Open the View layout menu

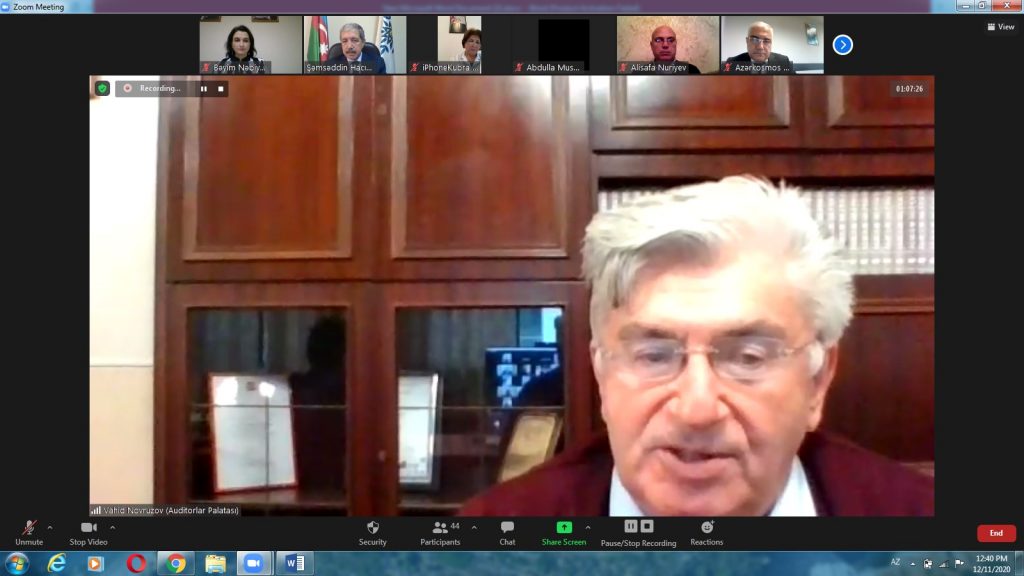tap(999, 27)
